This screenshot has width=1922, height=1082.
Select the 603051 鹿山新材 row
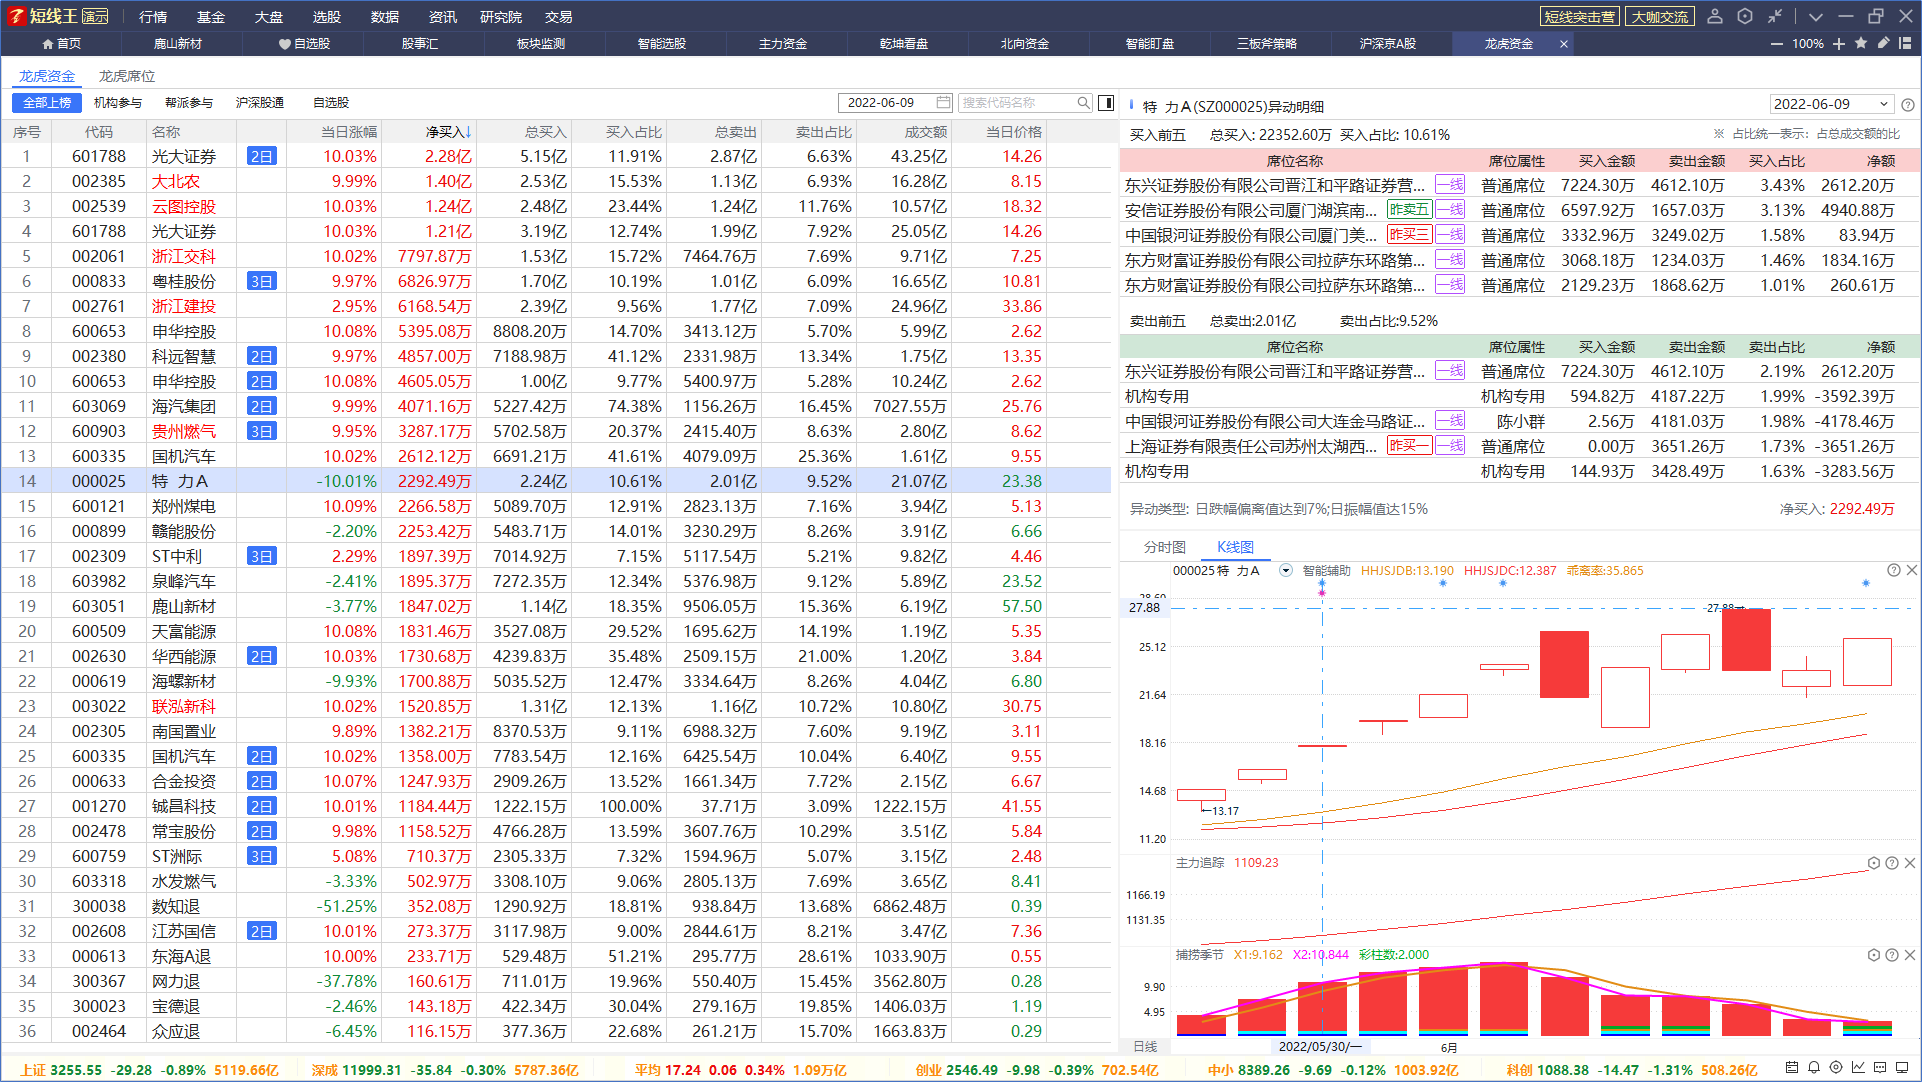pos(556,606)
